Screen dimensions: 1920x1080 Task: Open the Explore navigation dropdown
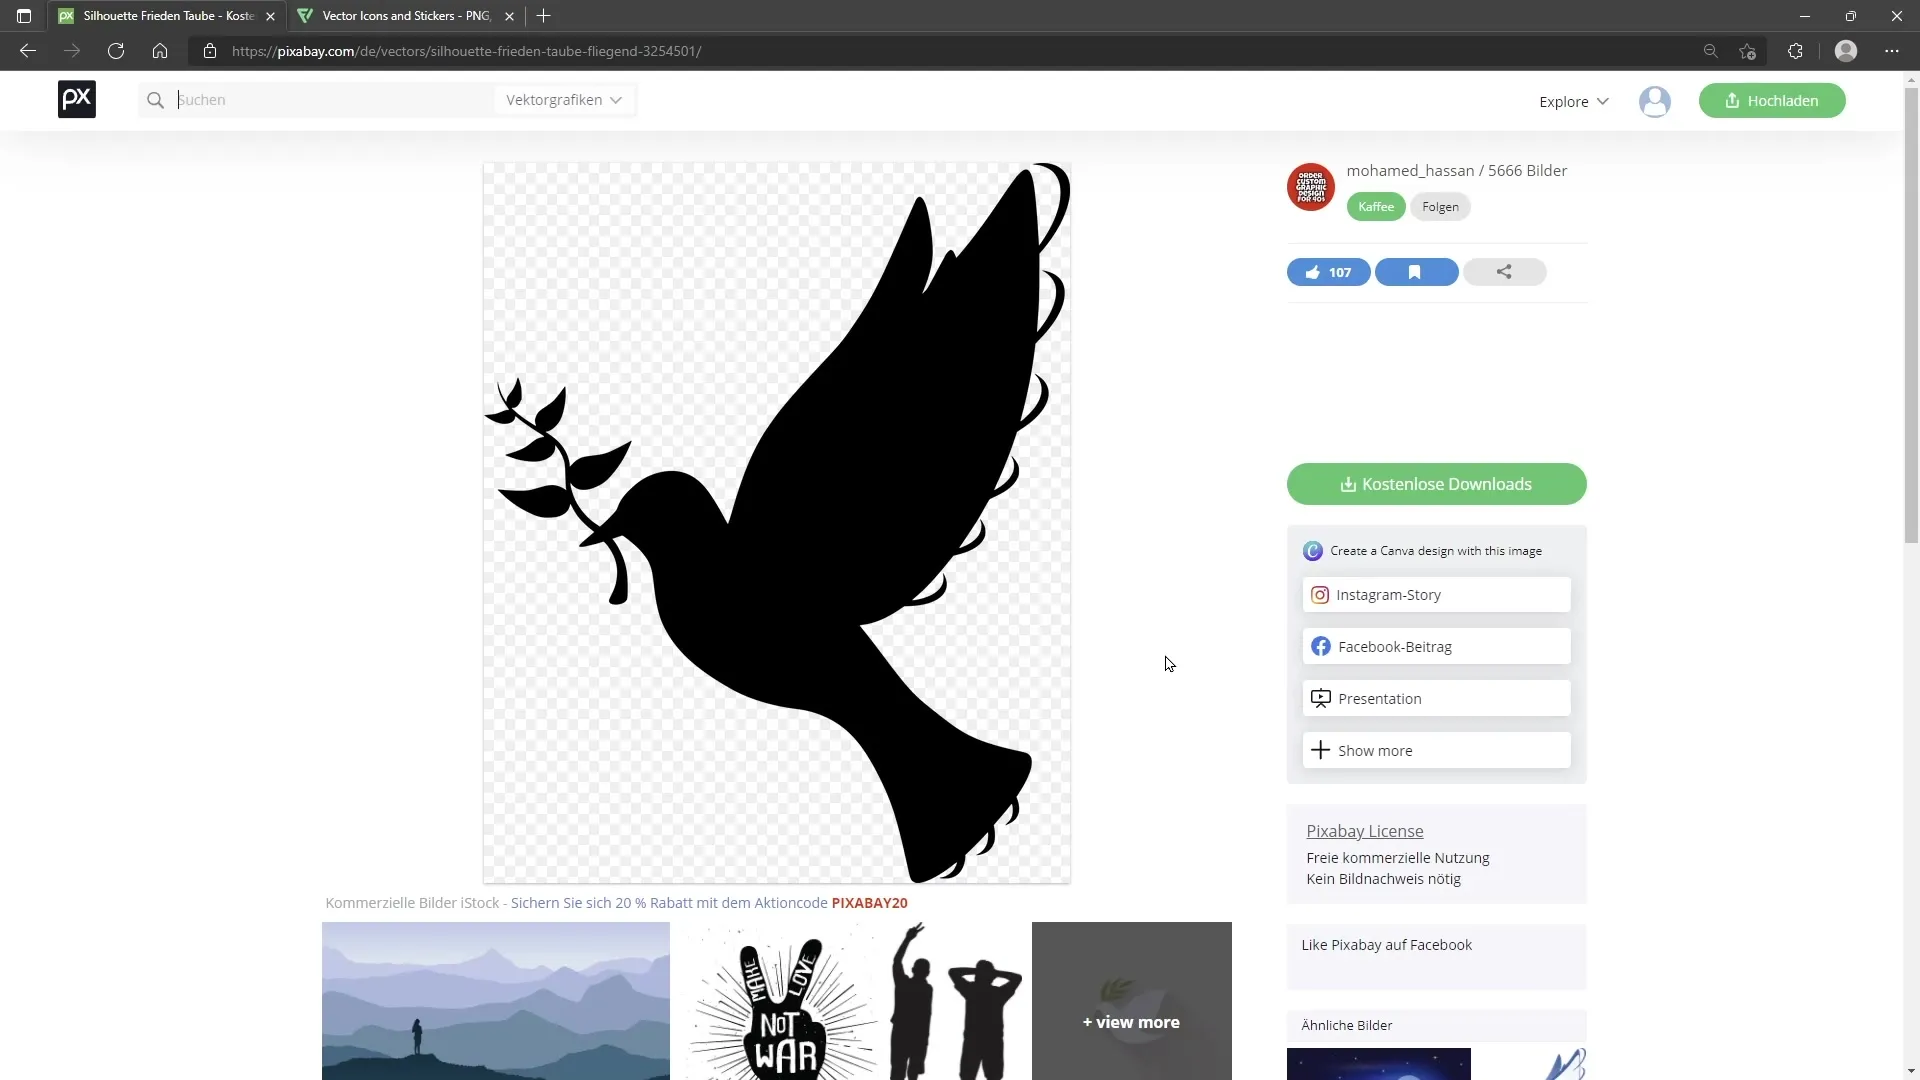pyautogui.click(x=1573, y=100)
